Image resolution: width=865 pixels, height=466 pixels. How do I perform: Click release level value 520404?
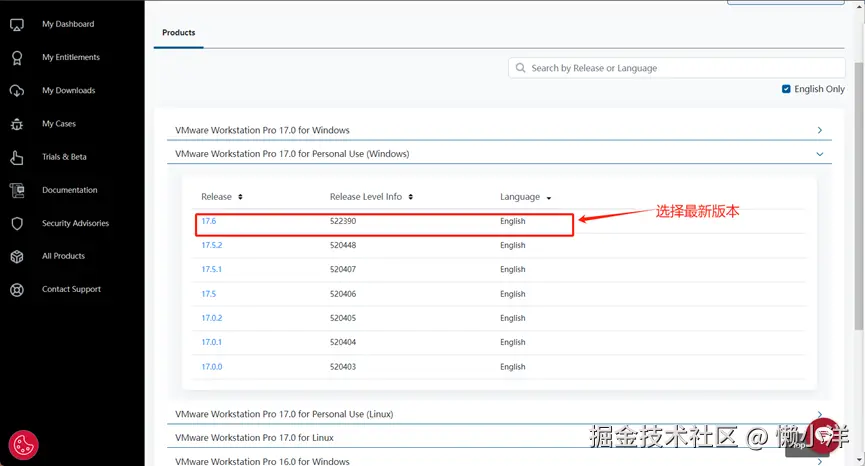343,342
